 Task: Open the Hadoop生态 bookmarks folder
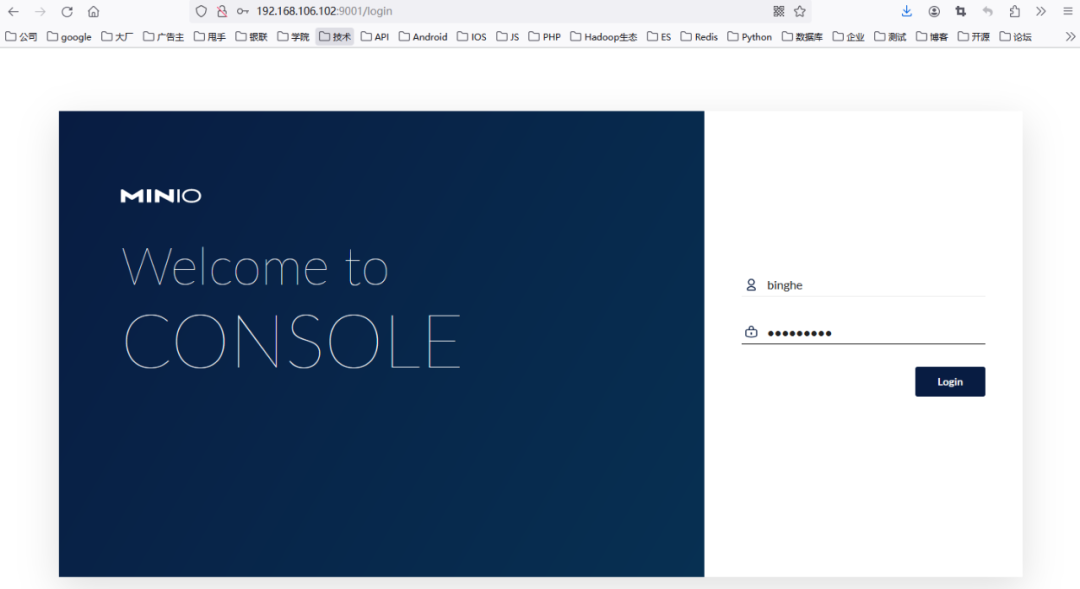click(604, 37)
